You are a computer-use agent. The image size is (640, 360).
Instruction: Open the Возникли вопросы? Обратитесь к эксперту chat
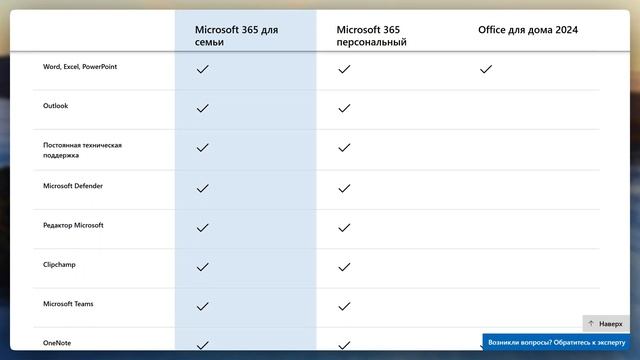click(556, 342)
